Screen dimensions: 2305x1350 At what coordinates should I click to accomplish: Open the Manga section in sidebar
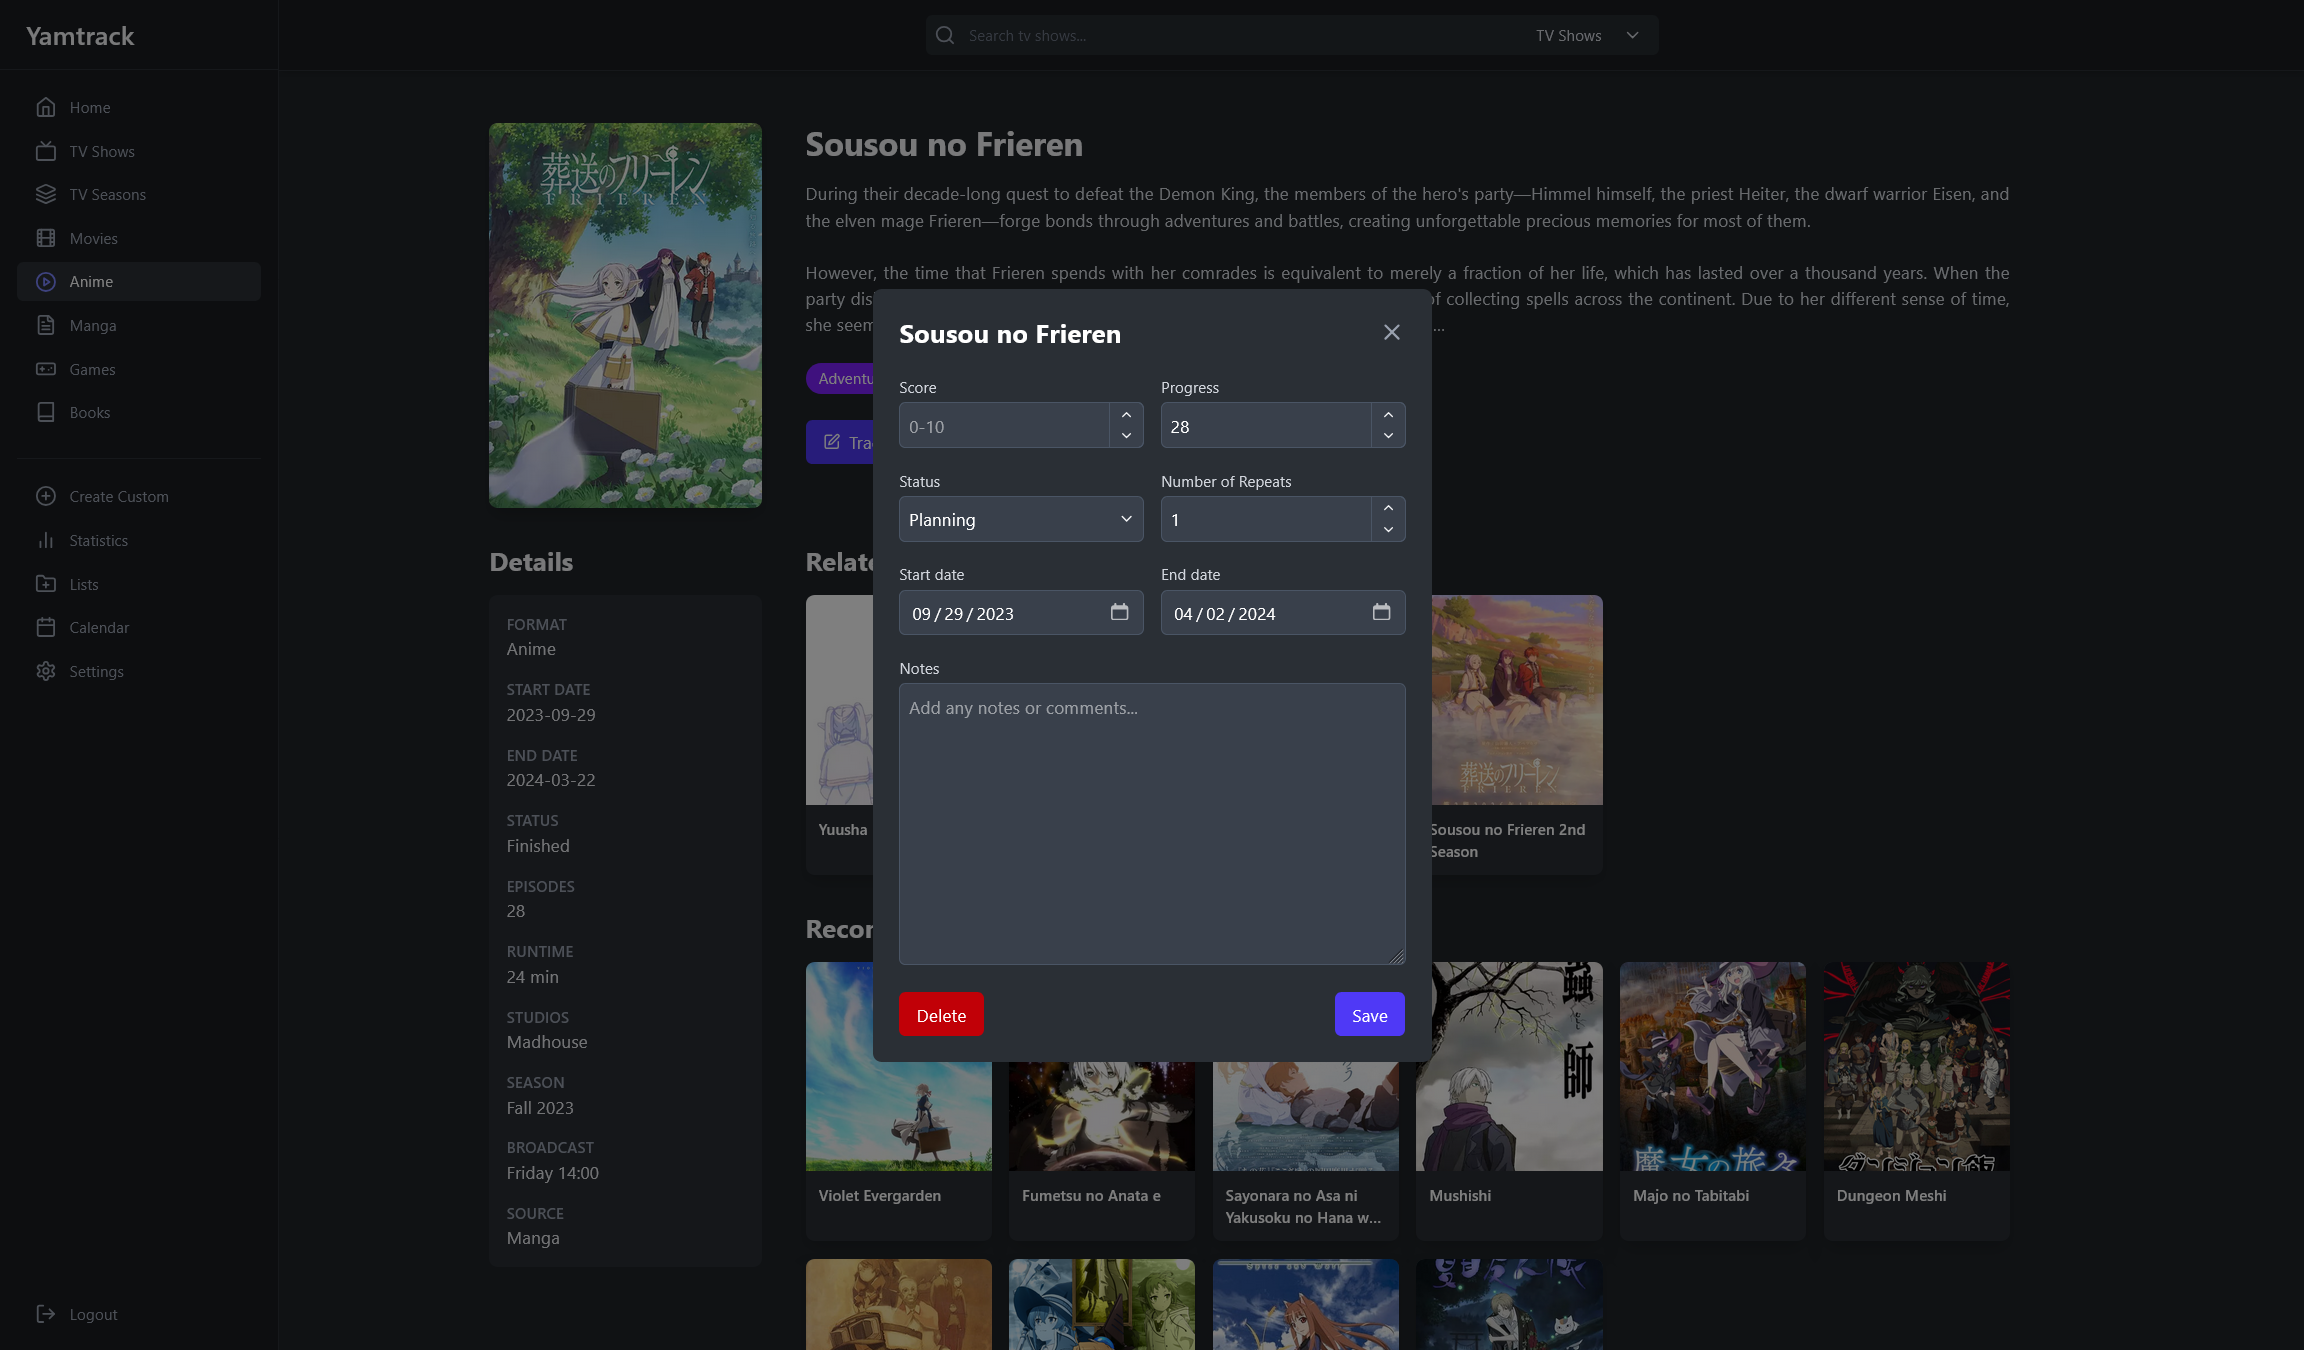click(93, 325)
